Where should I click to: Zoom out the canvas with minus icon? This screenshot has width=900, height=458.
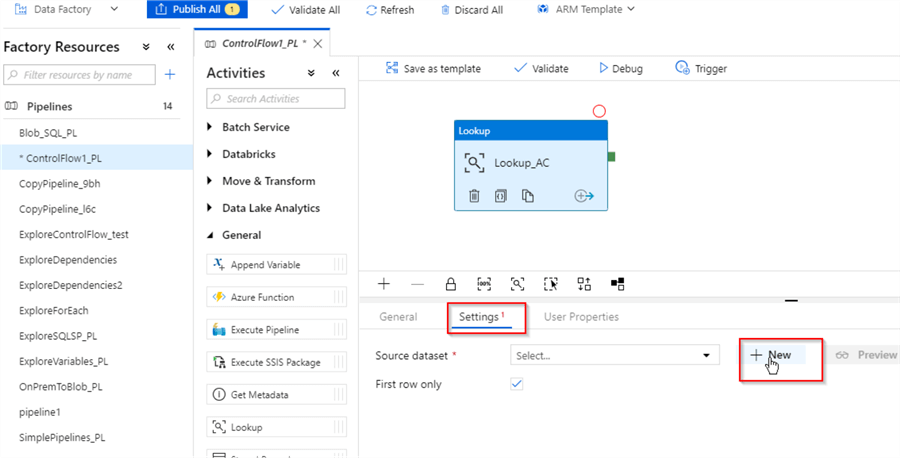417,284
